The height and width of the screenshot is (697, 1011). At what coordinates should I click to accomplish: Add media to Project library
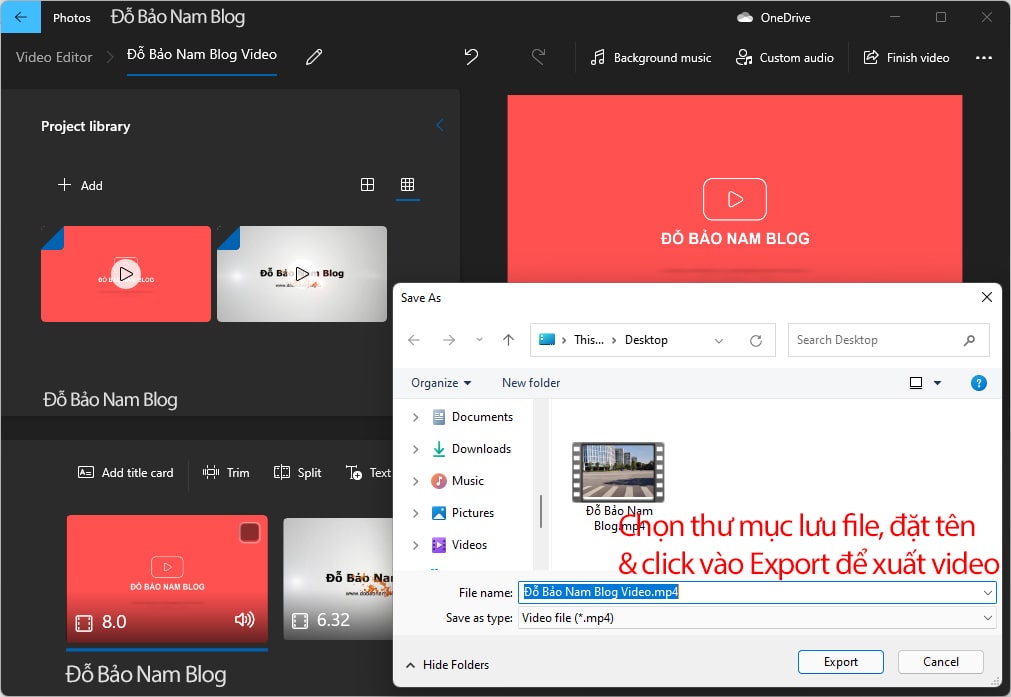[81, 185]
